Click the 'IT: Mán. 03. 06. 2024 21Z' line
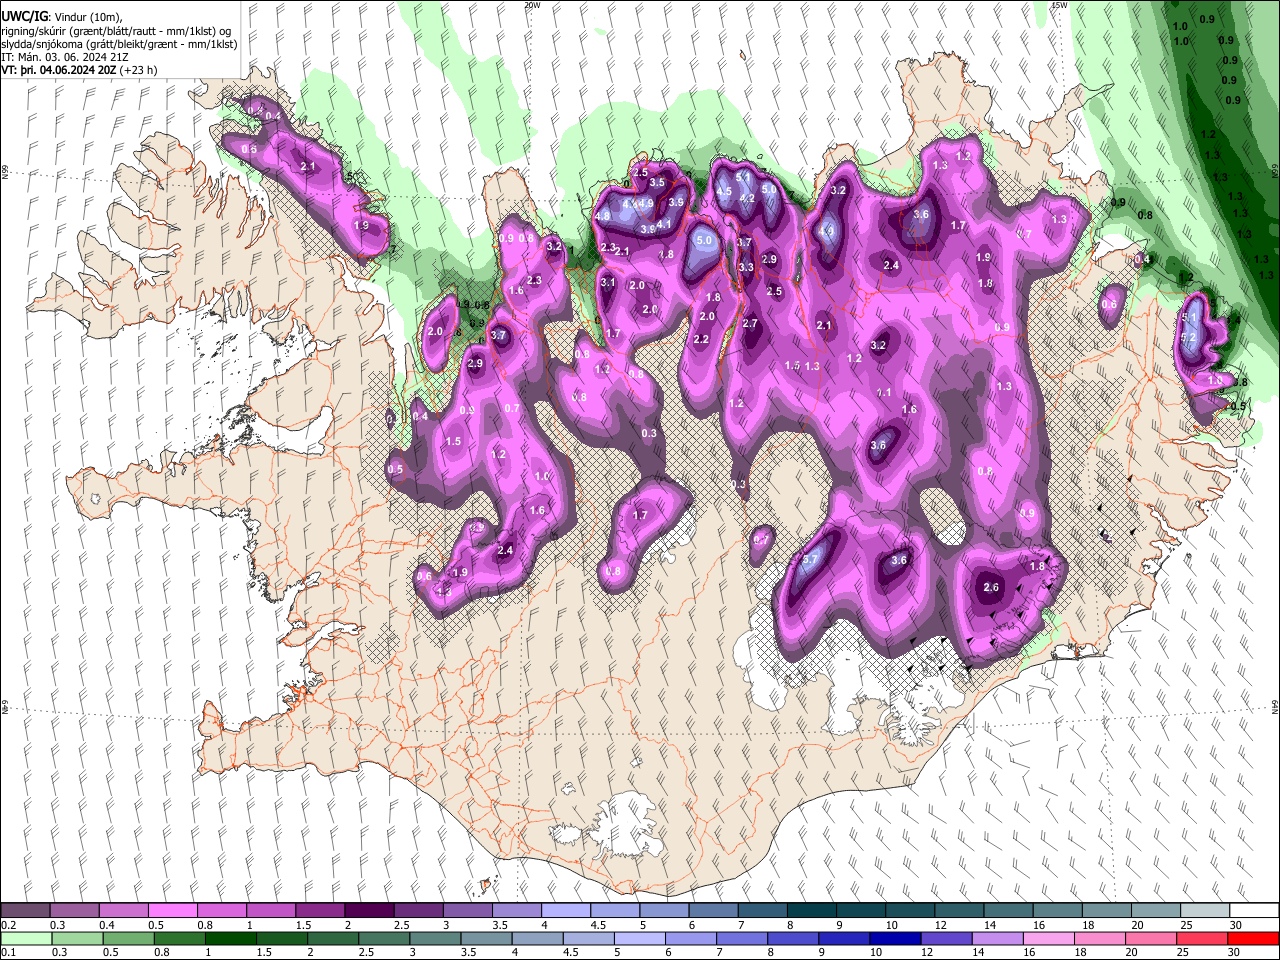The height and width of the screenshot is (960, 1280). pyautogui.click(x=65, y=57)
